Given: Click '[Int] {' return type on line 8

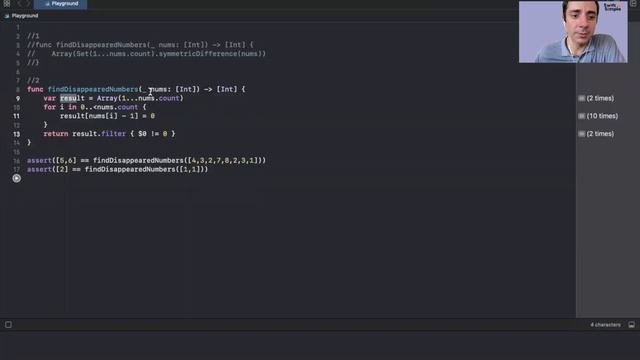Looking at the screenshot, I should pos(231,89).
